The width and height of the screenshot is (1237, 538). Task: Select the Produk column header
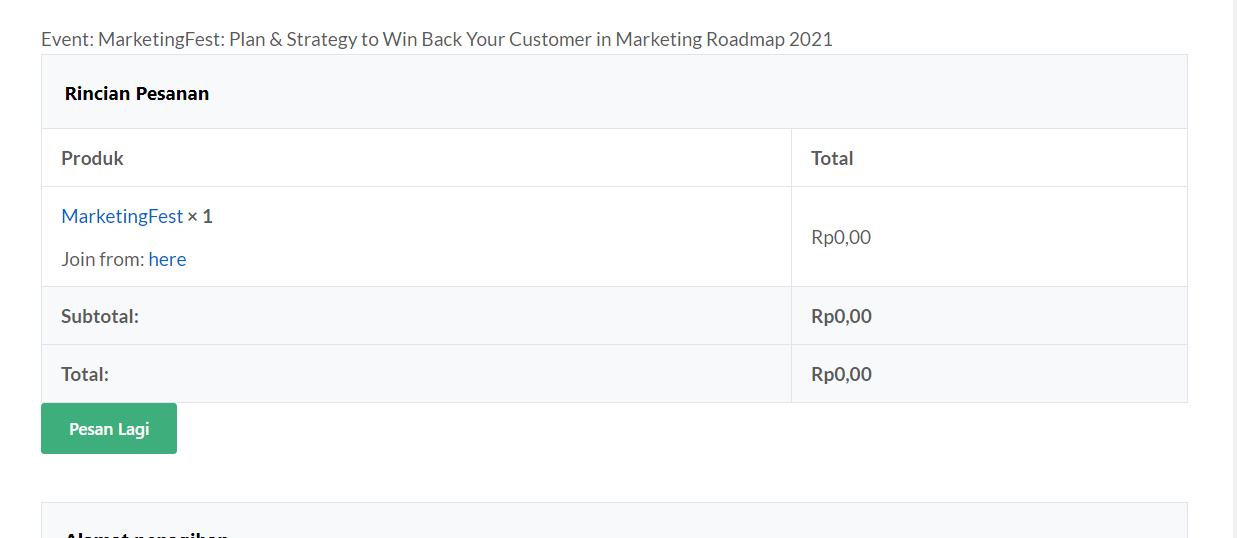click(x=92, y=158)
